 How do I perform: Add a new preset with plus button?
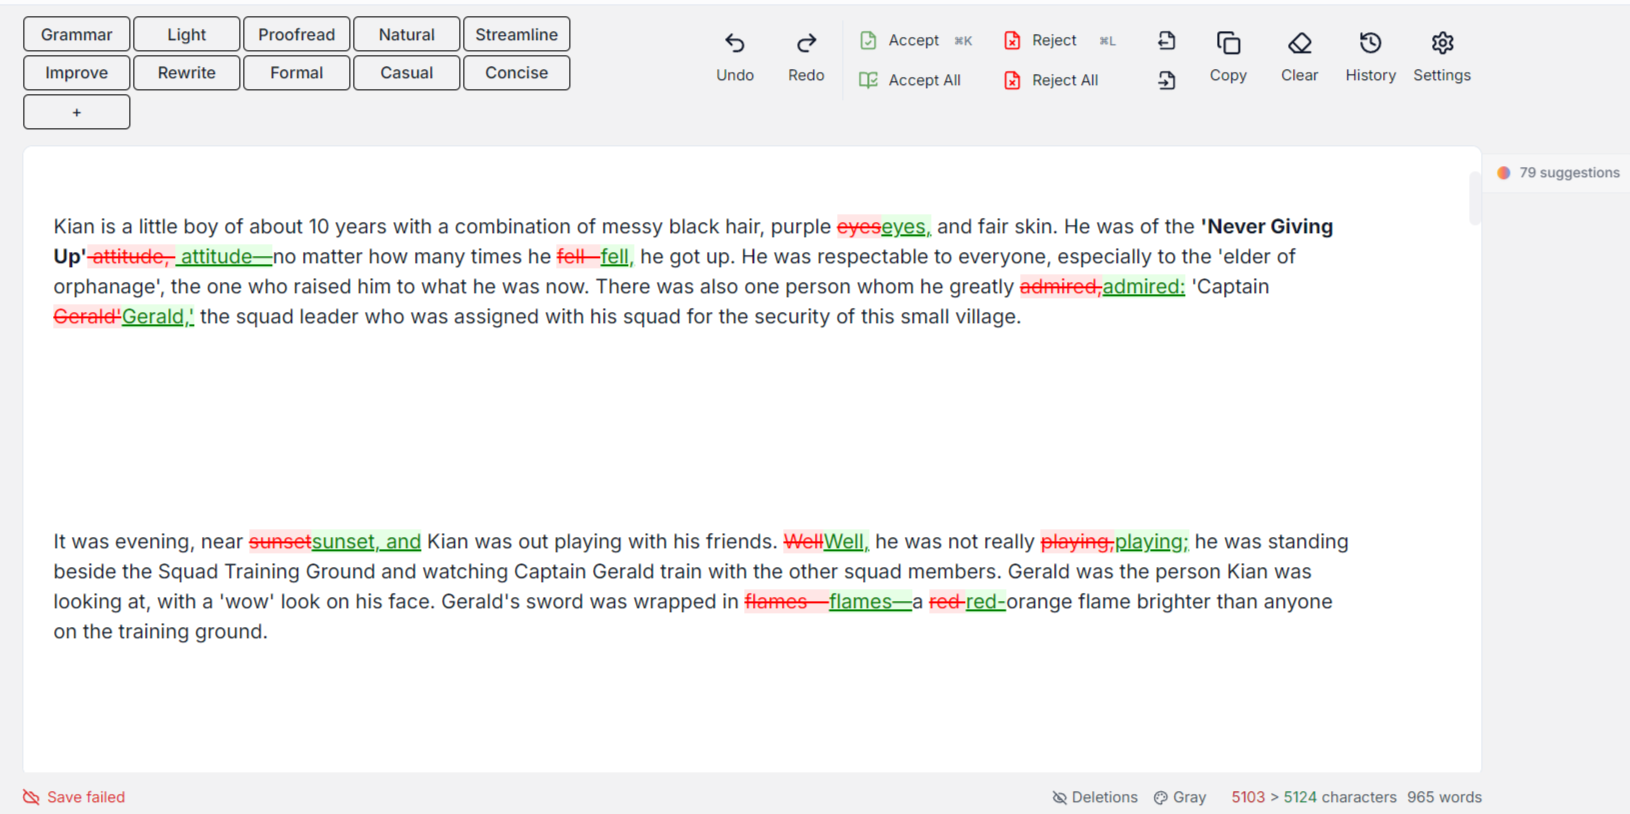pyautogui.click(x=77, y=112)
